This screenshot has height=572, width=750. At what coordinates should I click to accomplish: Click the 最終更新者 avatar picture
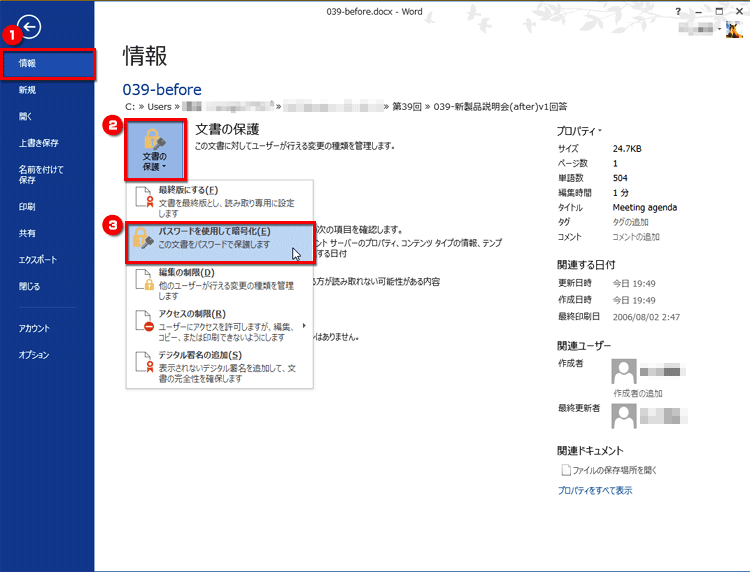coord(624,416)
